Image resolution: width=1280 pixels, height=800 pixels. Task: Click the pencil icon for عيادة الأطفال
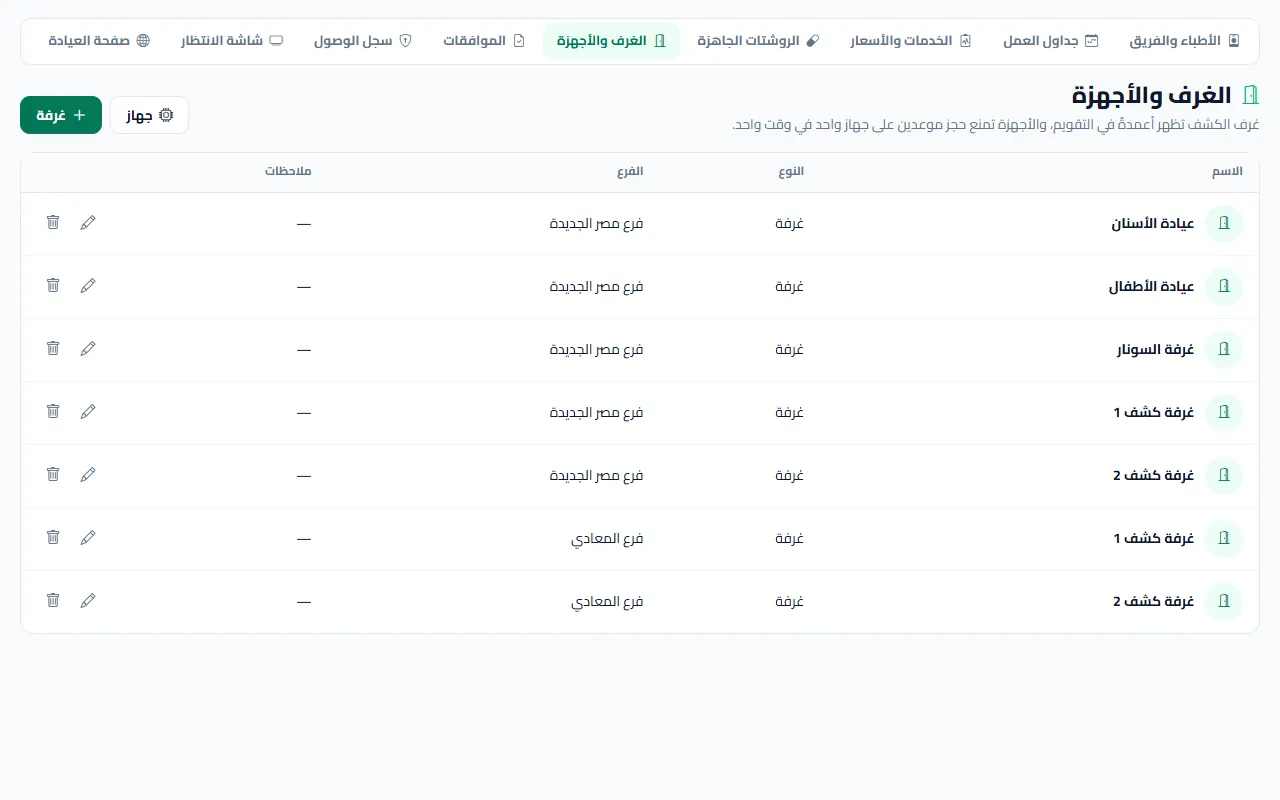[x=88, y=285]
